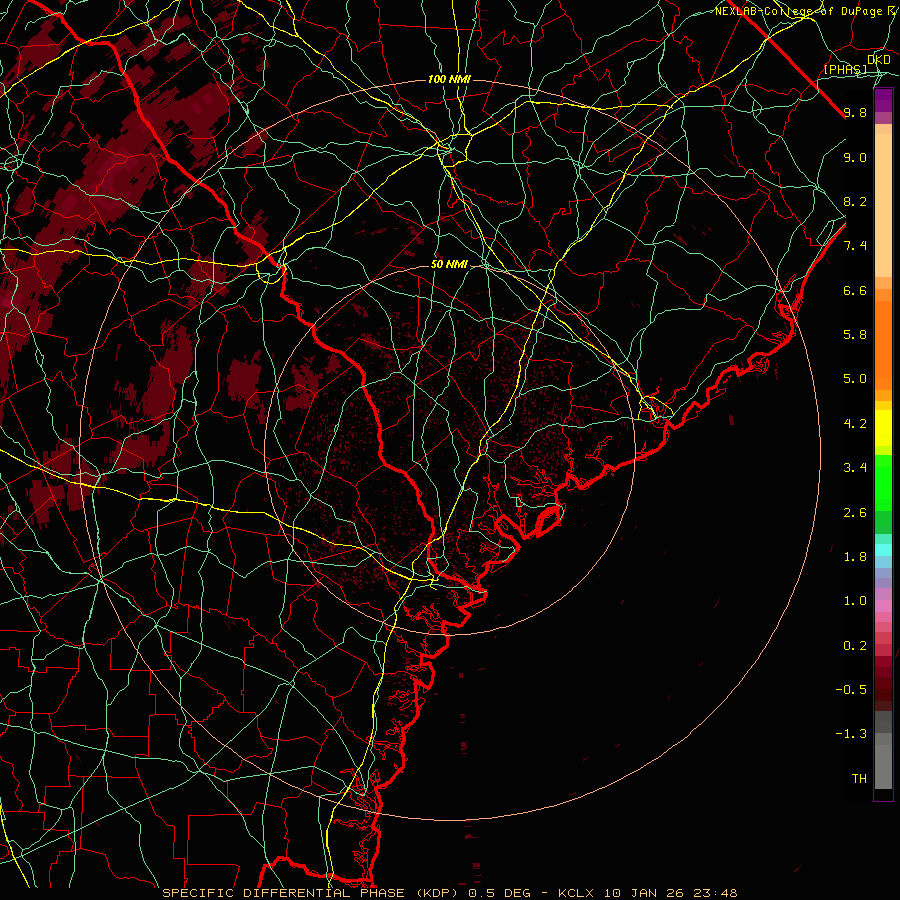This screenshot has width=900, height=900.
Task: Click the 9.0 value on the color scale
Action: tap(855, 157)
